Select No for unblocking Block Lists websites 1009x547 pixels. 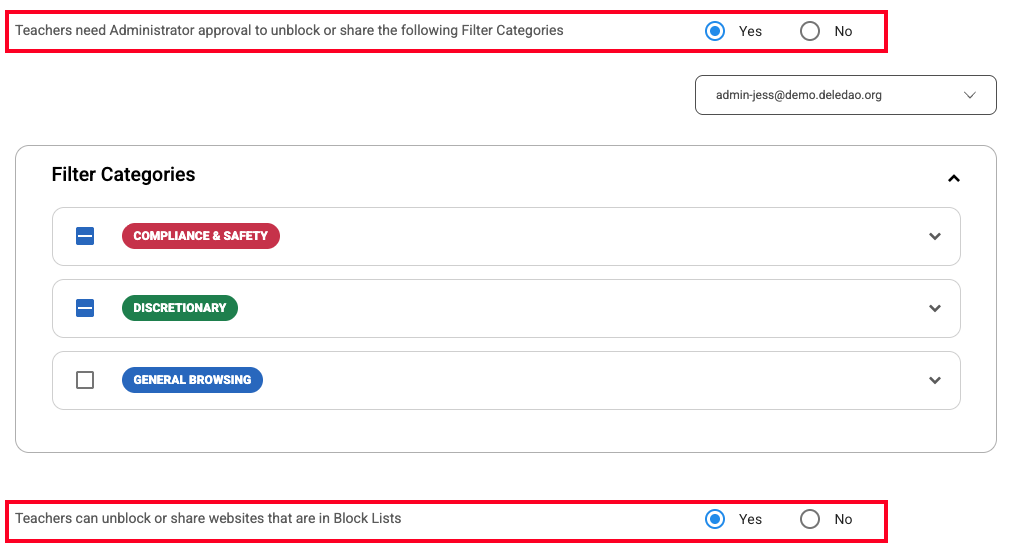pos(810,519)
